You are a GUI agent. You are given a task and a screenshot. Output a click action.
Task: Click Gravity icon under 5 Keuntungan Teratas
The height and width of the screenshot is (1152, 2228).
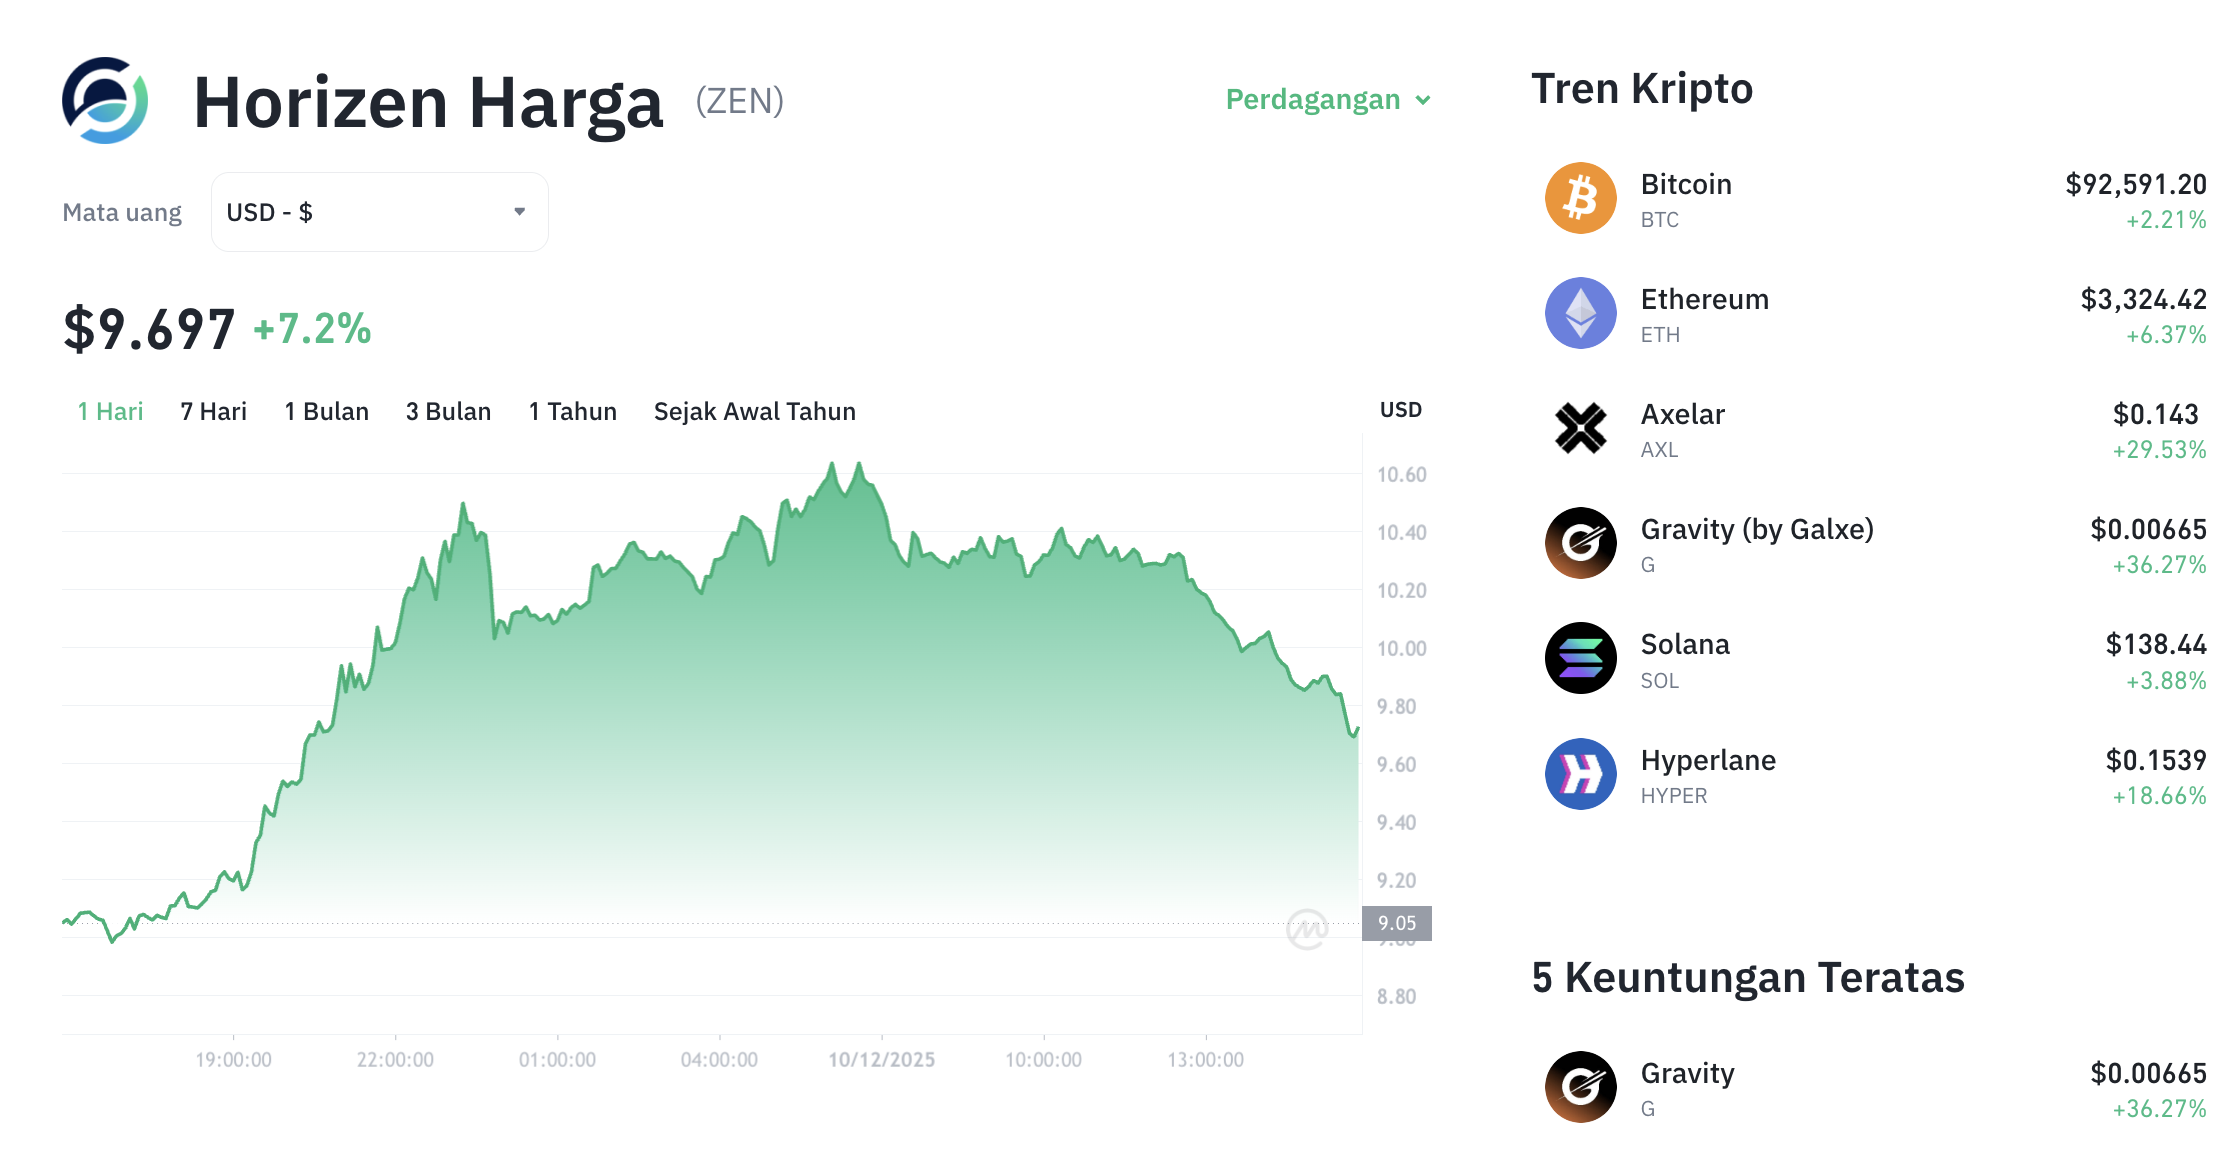click(x=1581, y=1087)
